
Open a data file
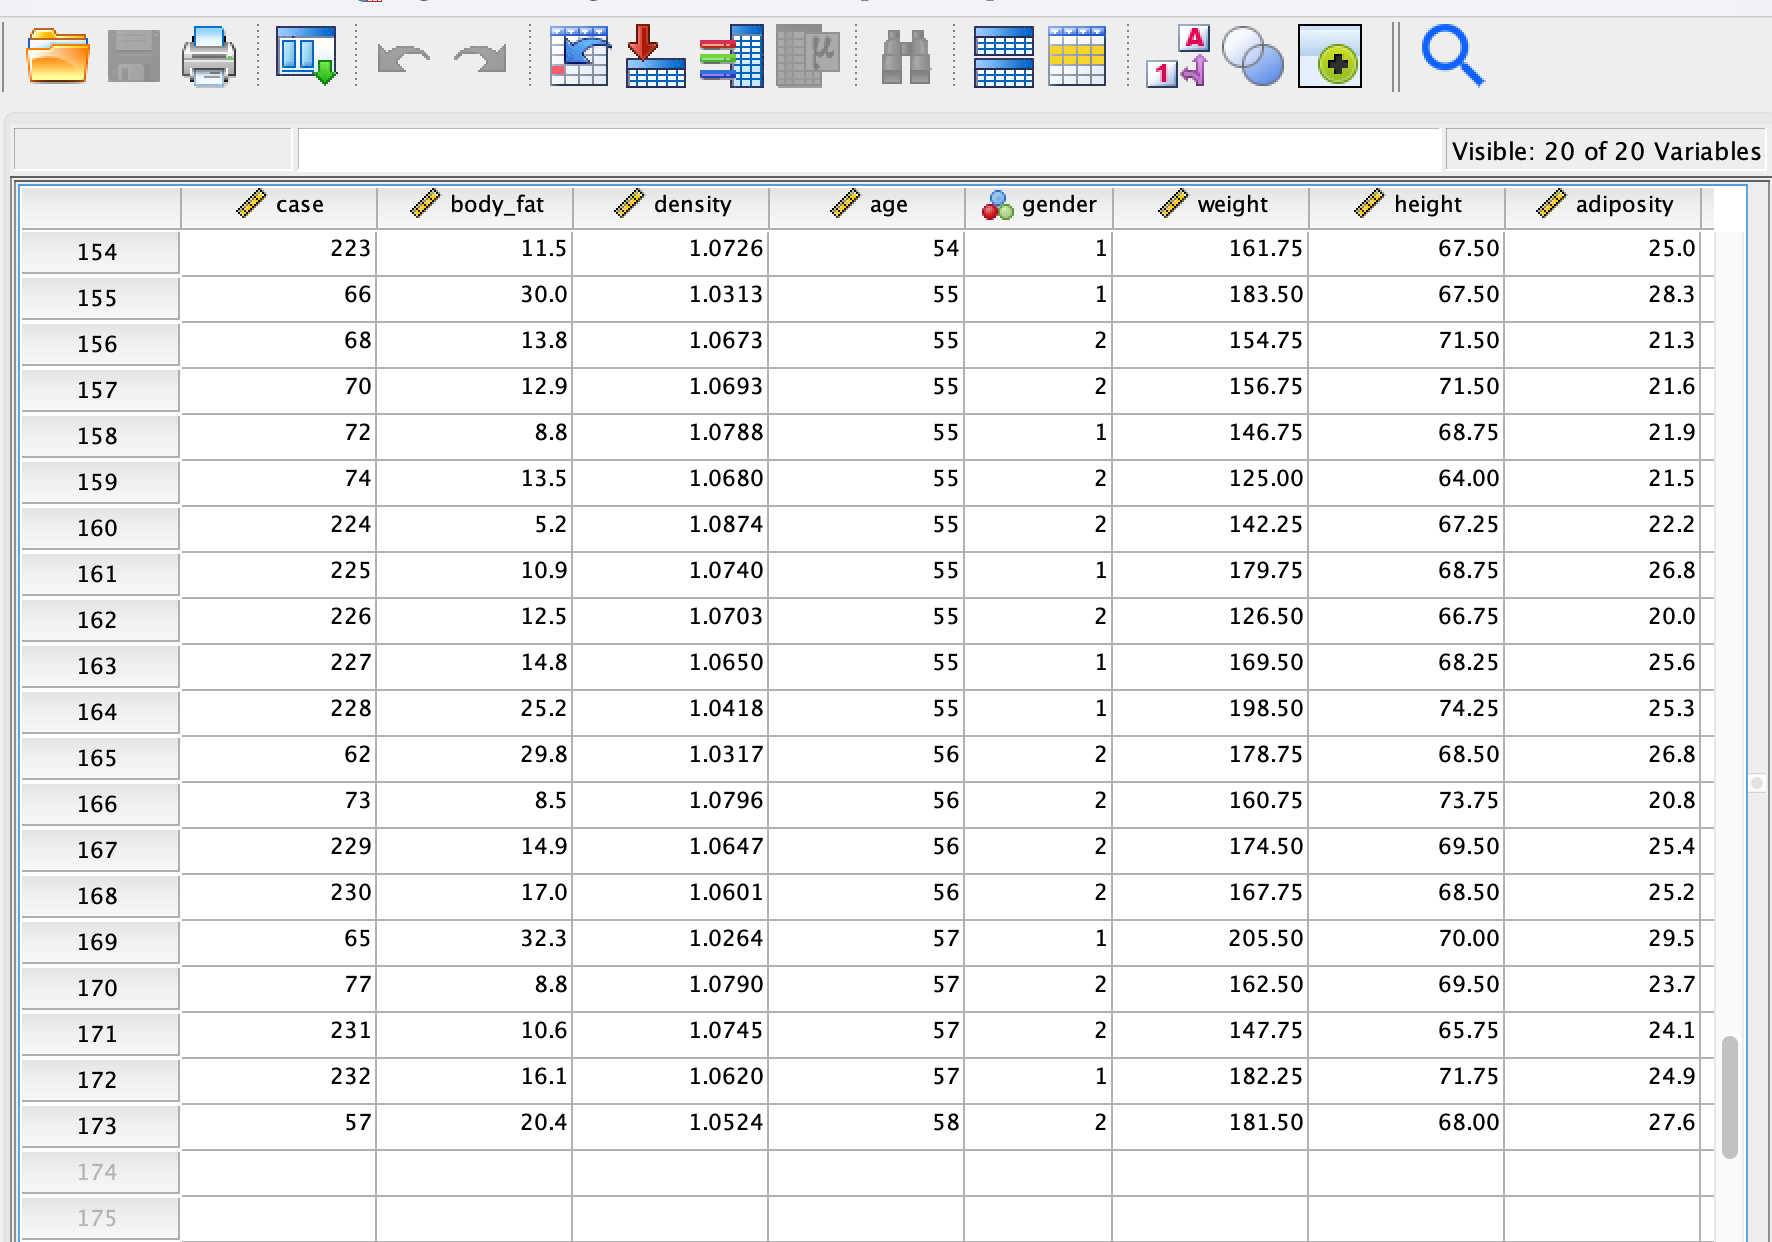tap(57, 58)
